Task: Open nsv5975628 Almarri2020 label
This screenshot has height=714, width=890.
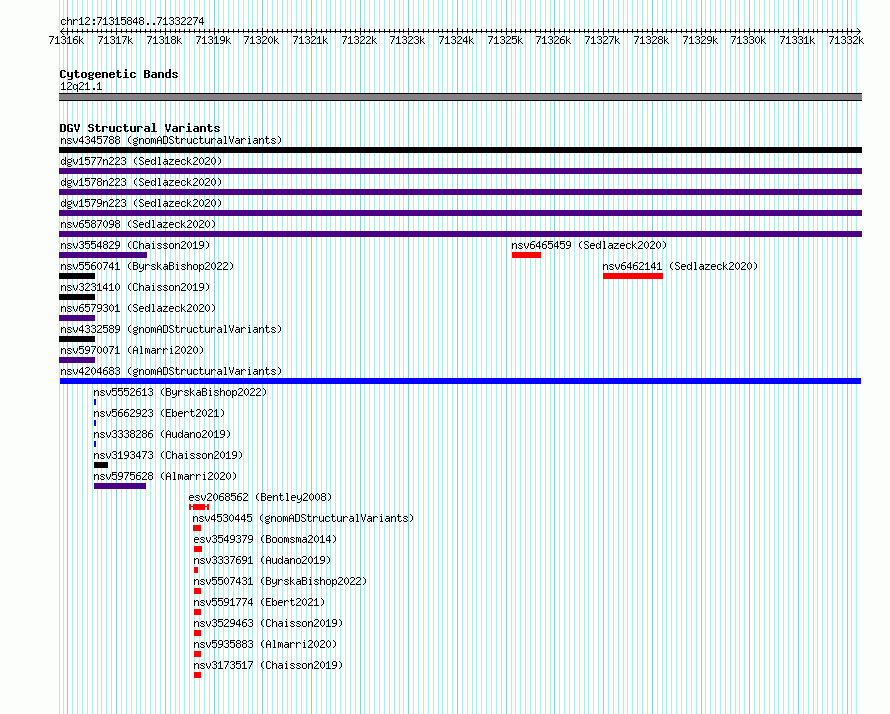Action: pos(165,476)
